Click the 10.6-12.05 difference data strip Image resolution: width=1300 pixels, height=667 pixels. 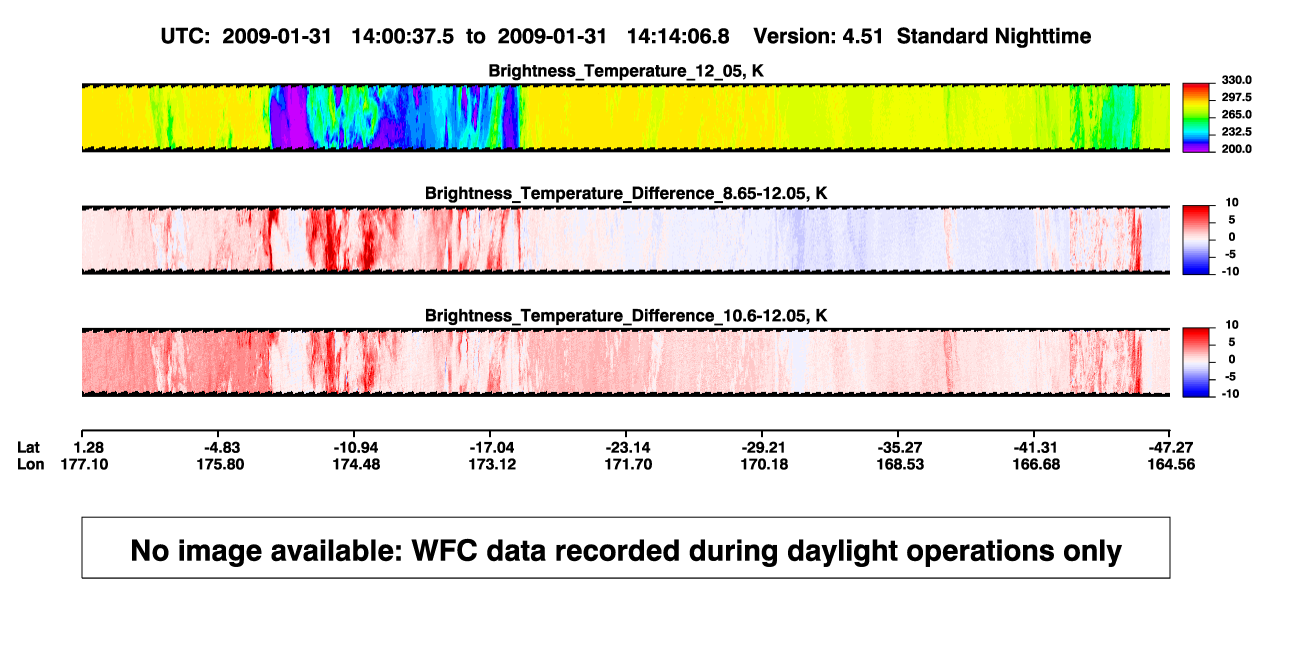(625, 362)
